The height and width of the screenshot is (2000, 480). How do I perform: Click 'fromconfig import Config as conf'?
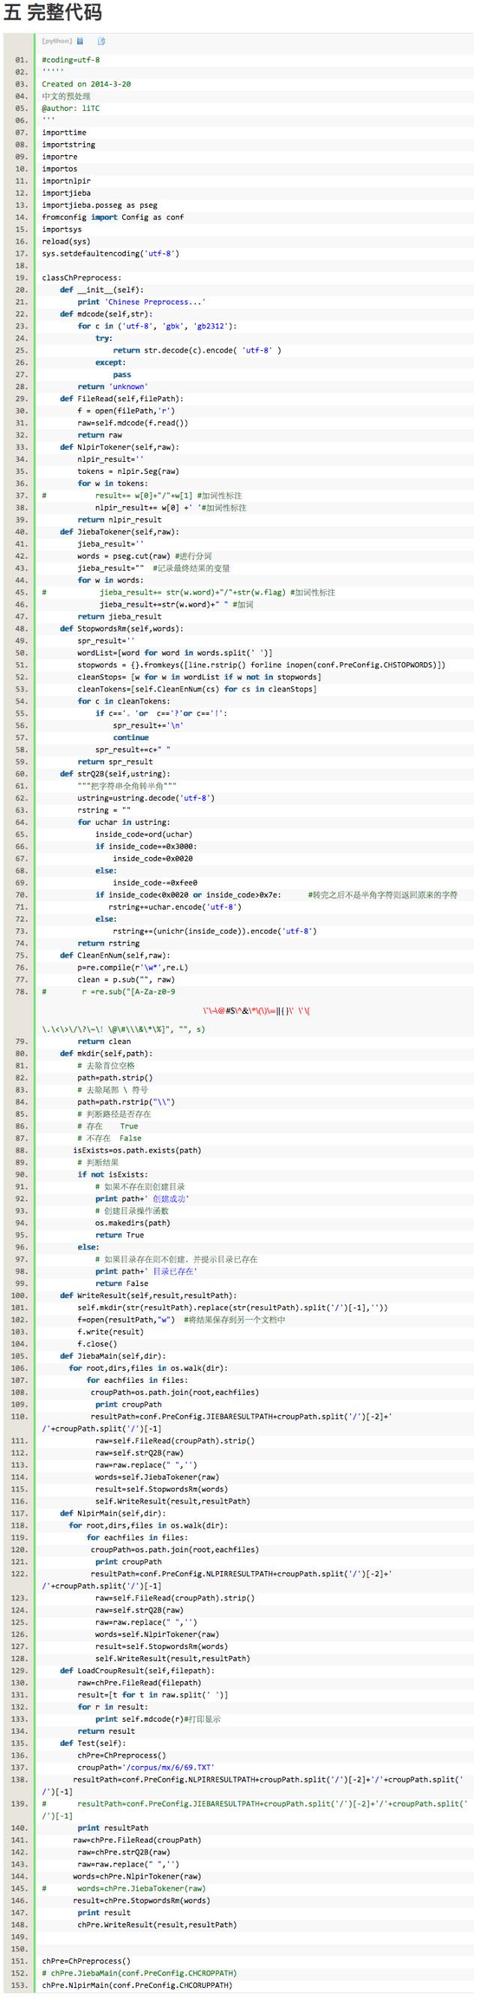[113, 217]
